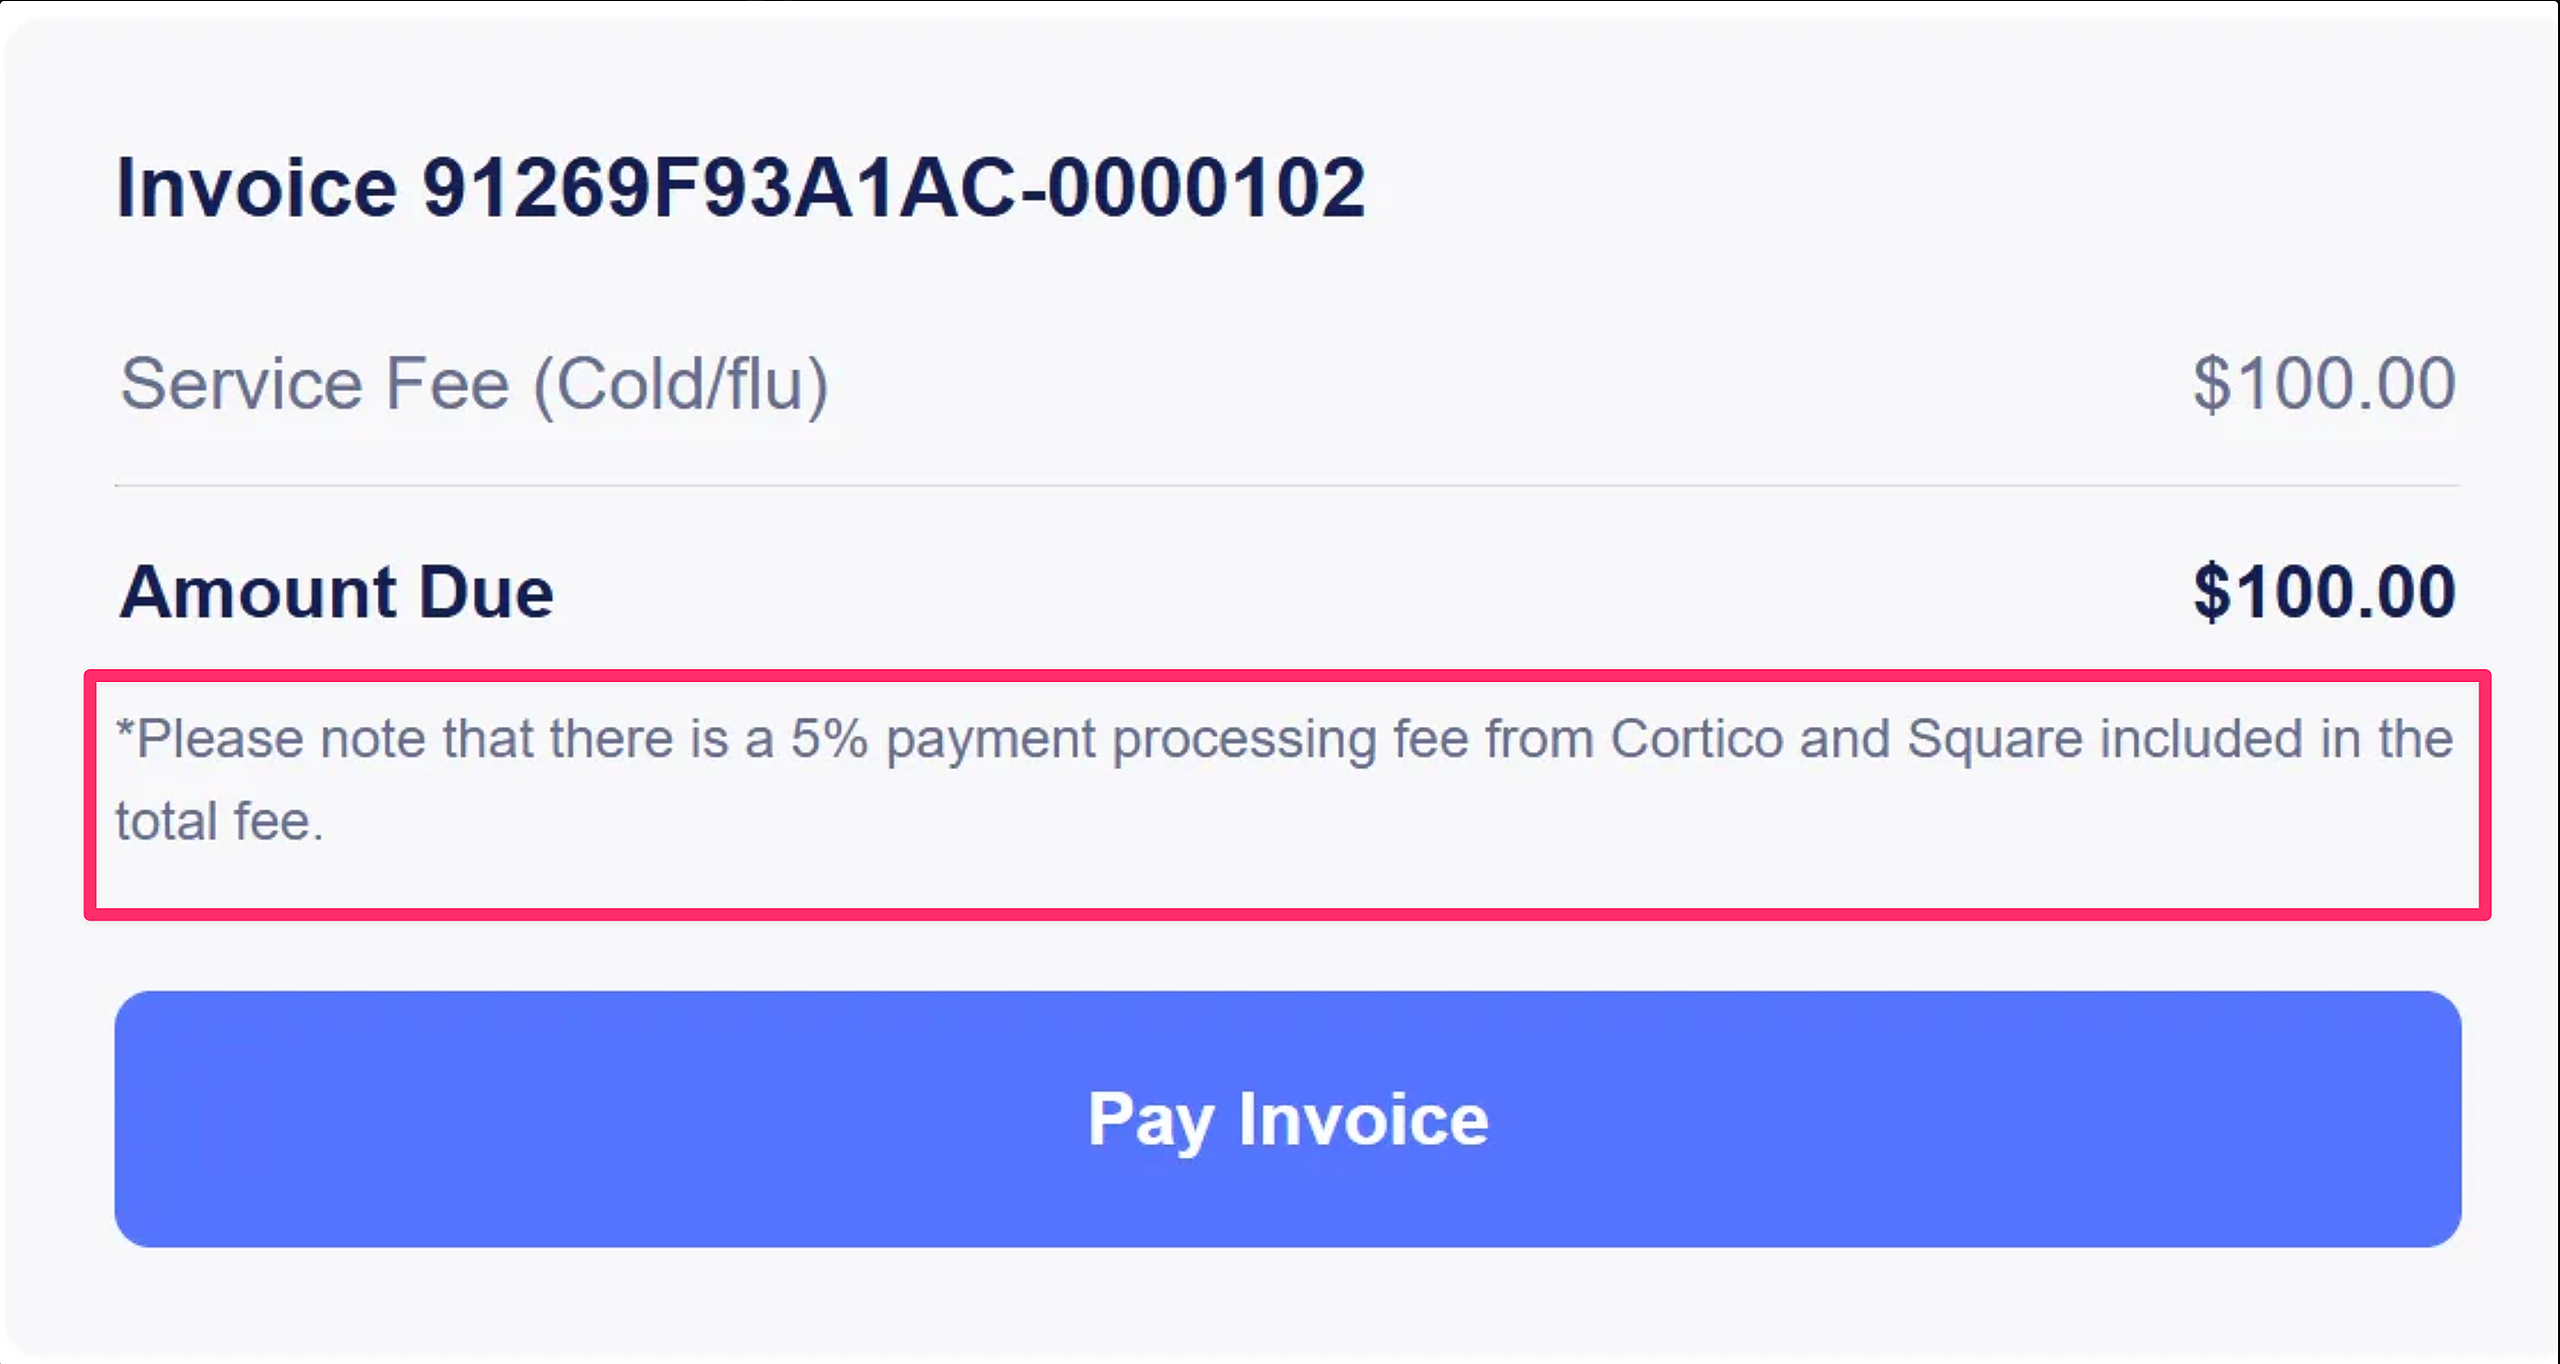This screenshot has height=1364, width=2560.
Task: Click the invoice number 91269F93A1AC
Action: (718, 188)
